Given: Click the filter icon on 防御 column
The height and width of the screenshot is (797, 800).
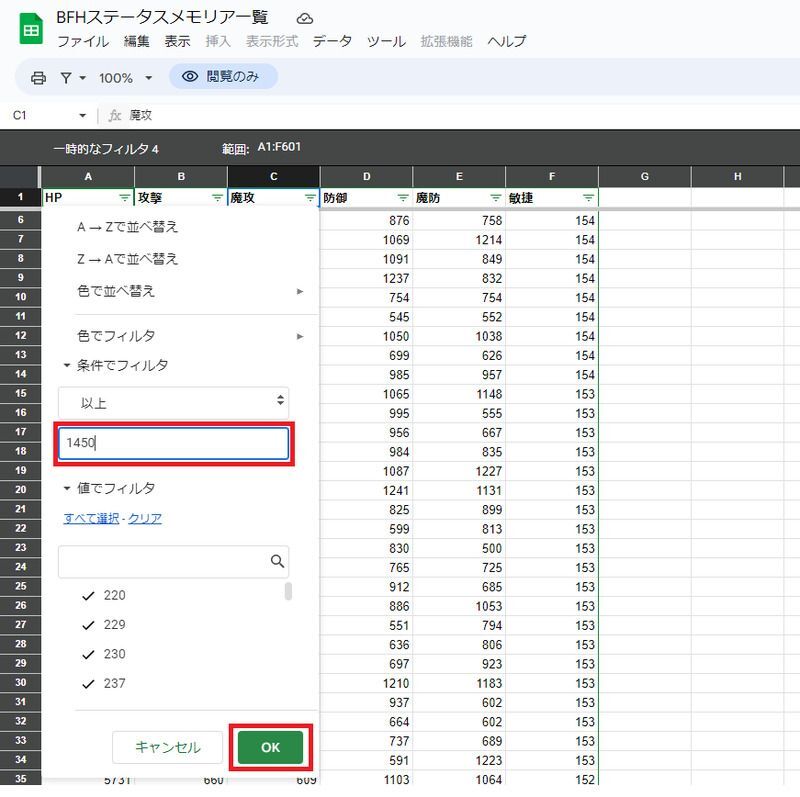Looking at the screenshot, I should pyautogui.click(x=403, y=198).
